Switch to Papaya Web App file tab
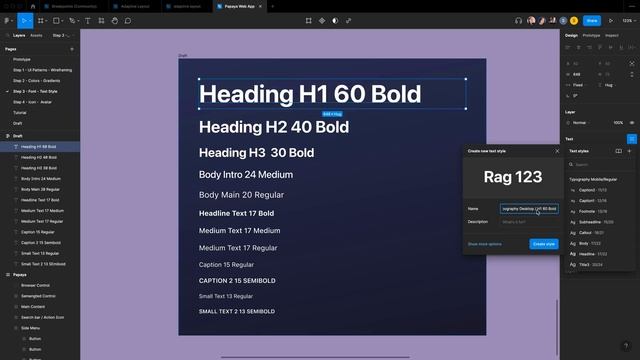640x360 pixels. (x=240, y=7)
